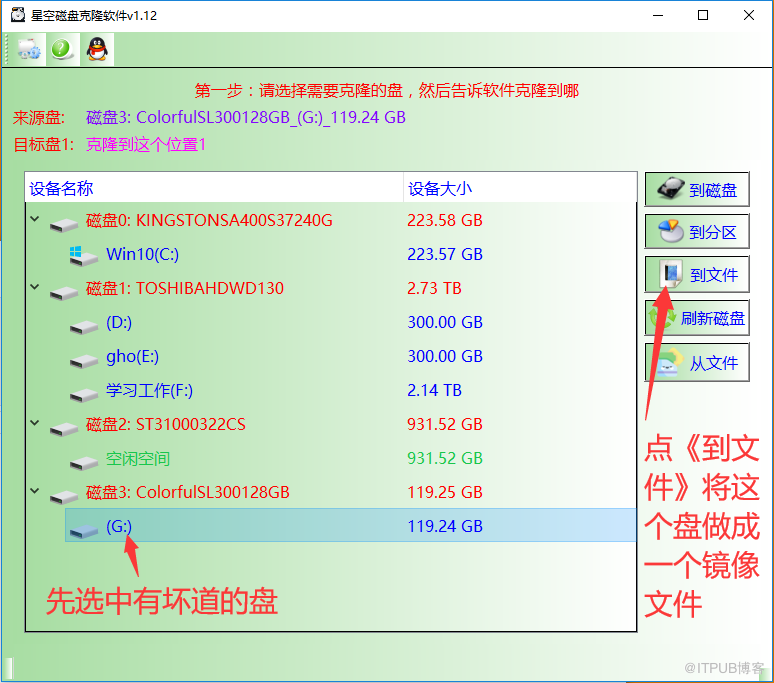Click the drive icon beside gho(E:)
774x683 pixels.
pyautogui.click(x=83, y=361)
